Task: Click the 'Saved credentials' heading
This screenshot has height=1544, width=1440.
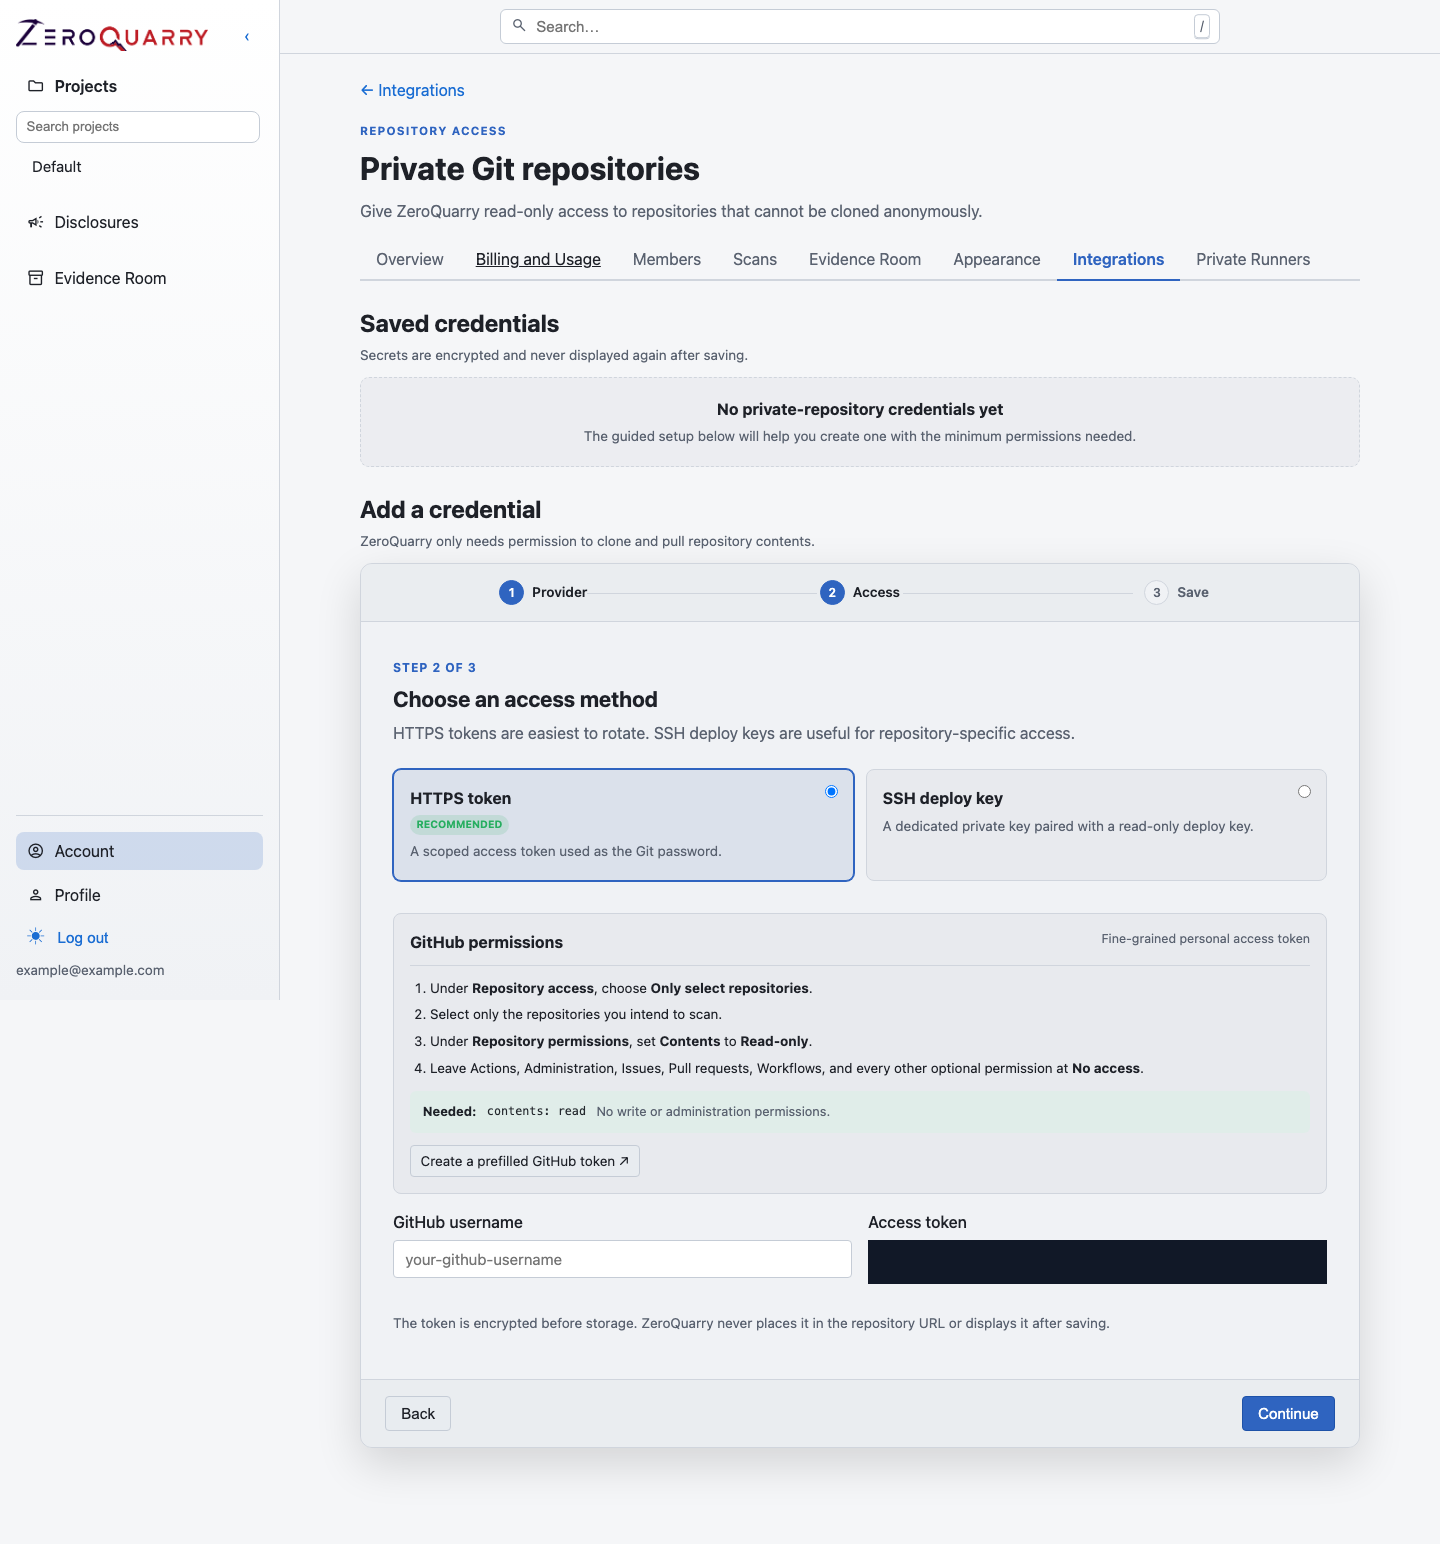Action: (x=459, y=324)
